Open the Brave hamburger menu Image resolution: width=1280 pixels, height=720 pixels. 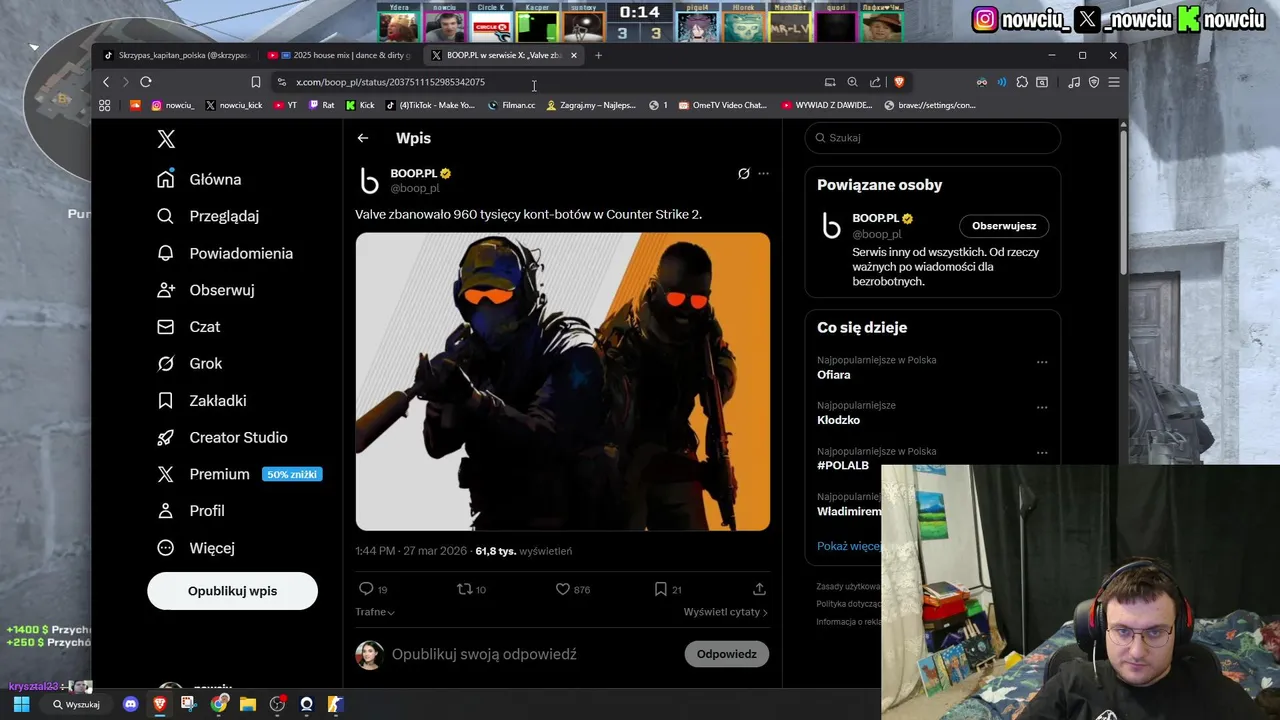(x=1114, y=82)
